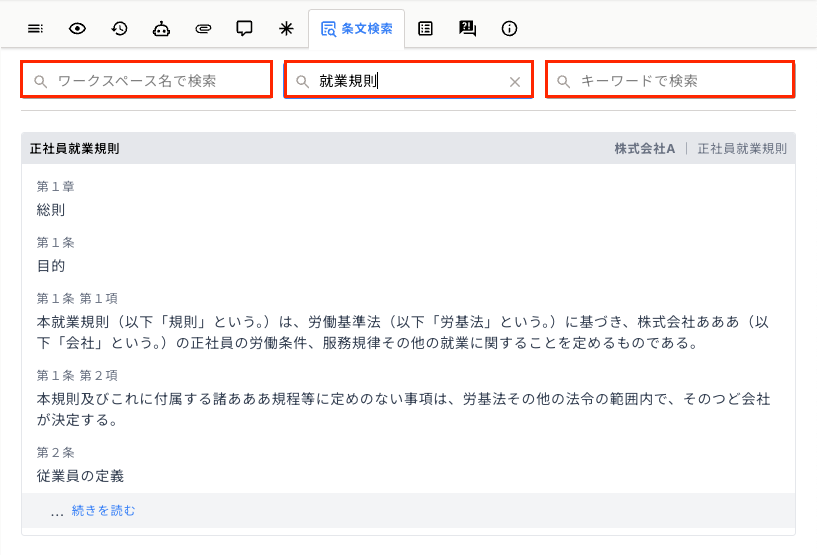Click the 正社員就業規則 result header title

coord(75,149)
